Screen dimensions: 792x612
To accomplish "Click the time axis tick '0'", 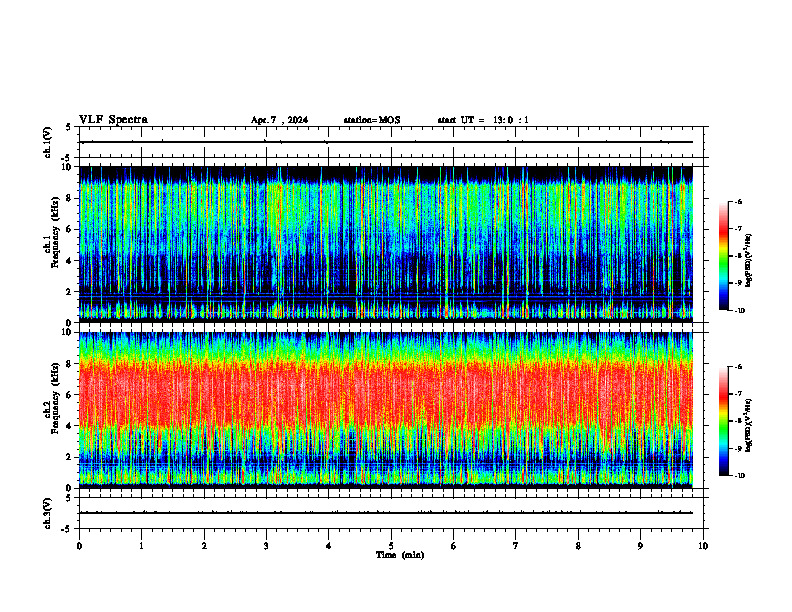I will tap(79, 546).
